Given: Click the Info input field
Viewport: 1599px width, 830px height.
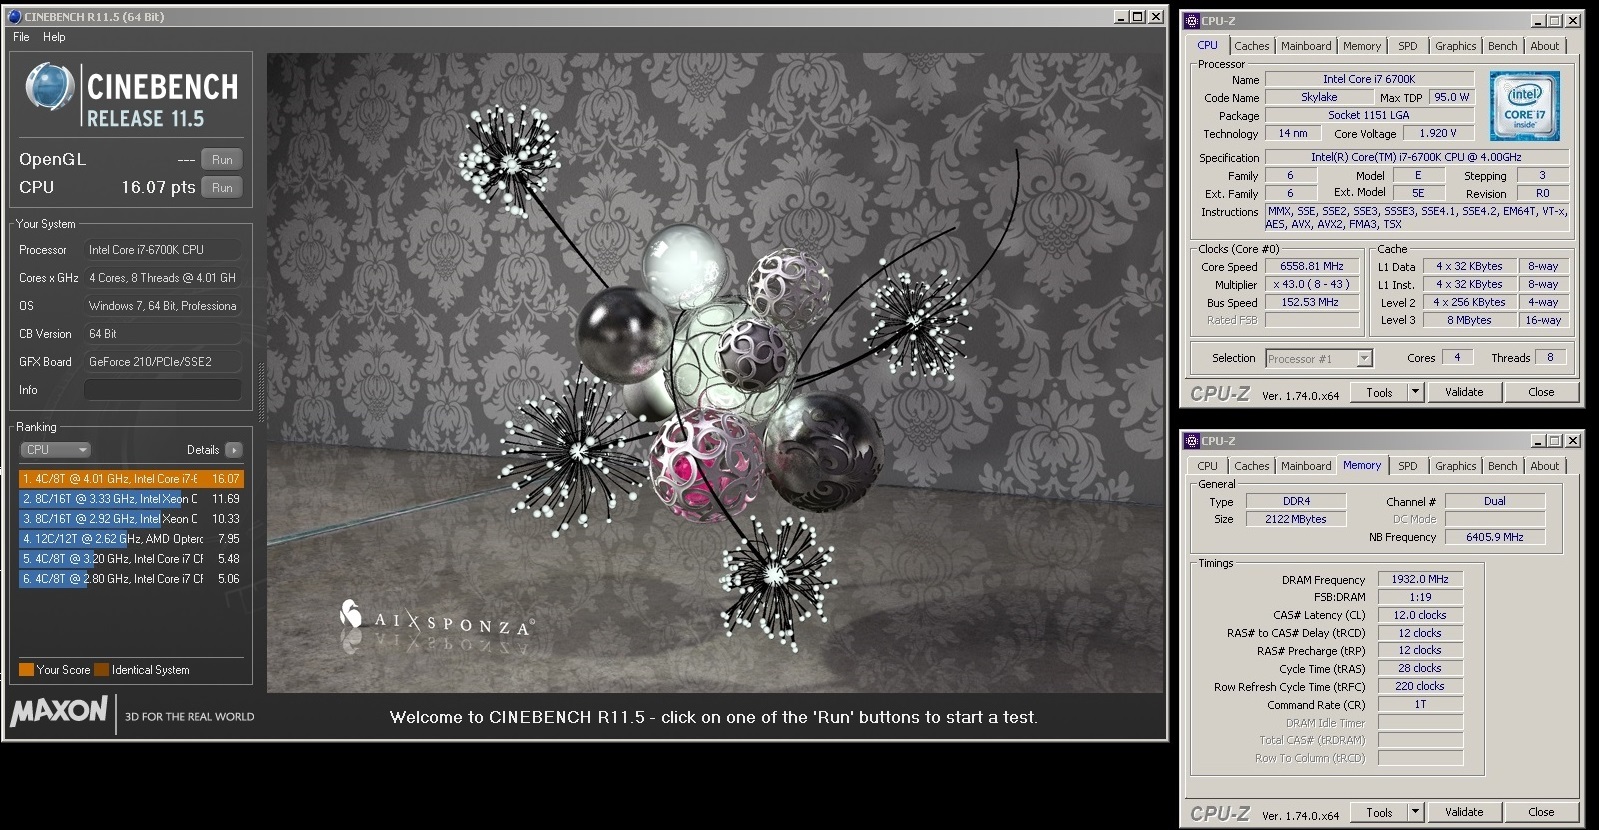Looking at the screenshot, I should click(163, 390).
